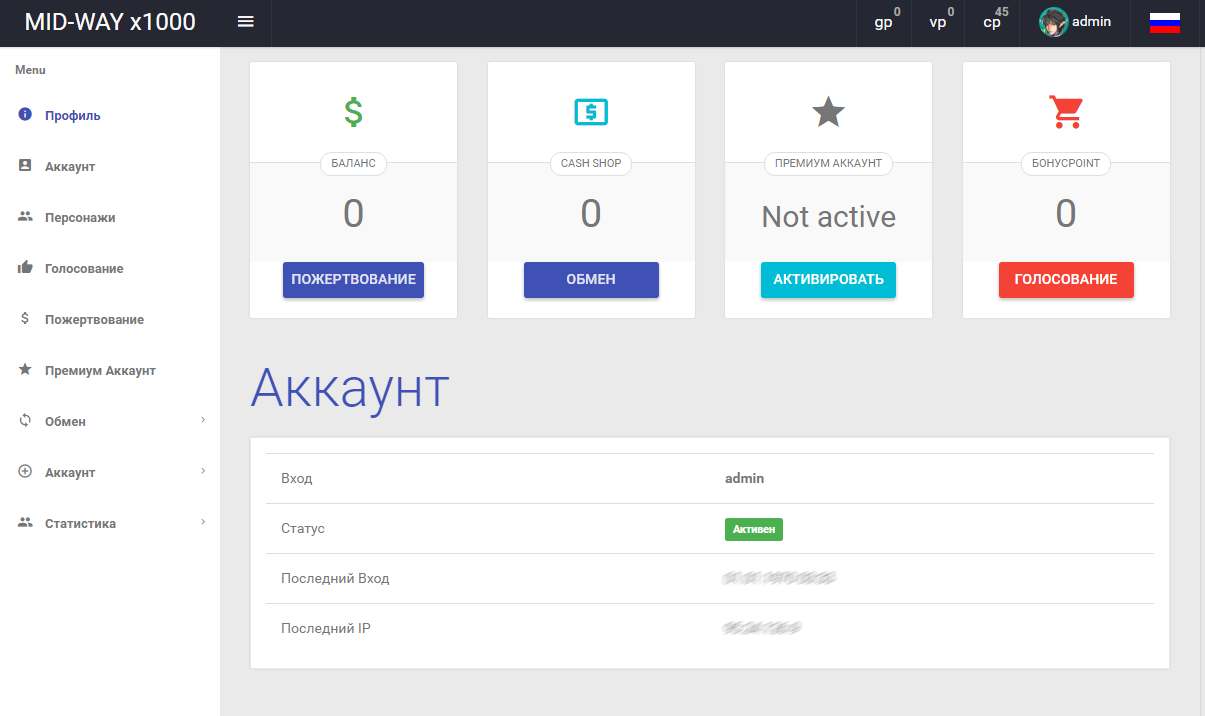This screenshot has width=1205, height=716.
Task: Expand the Статистика submenu arrow
Action: click(x=203, y=522)
